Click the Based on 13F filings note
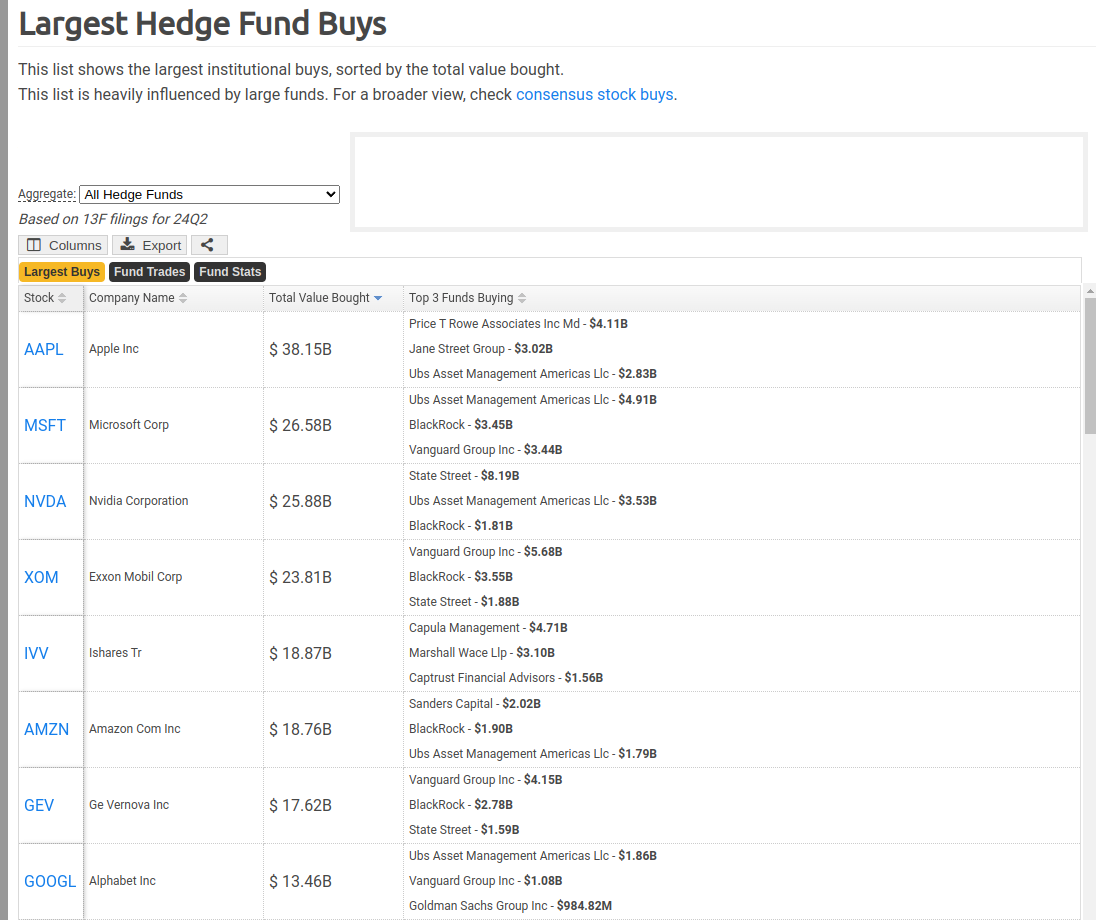 coord(113,220)
